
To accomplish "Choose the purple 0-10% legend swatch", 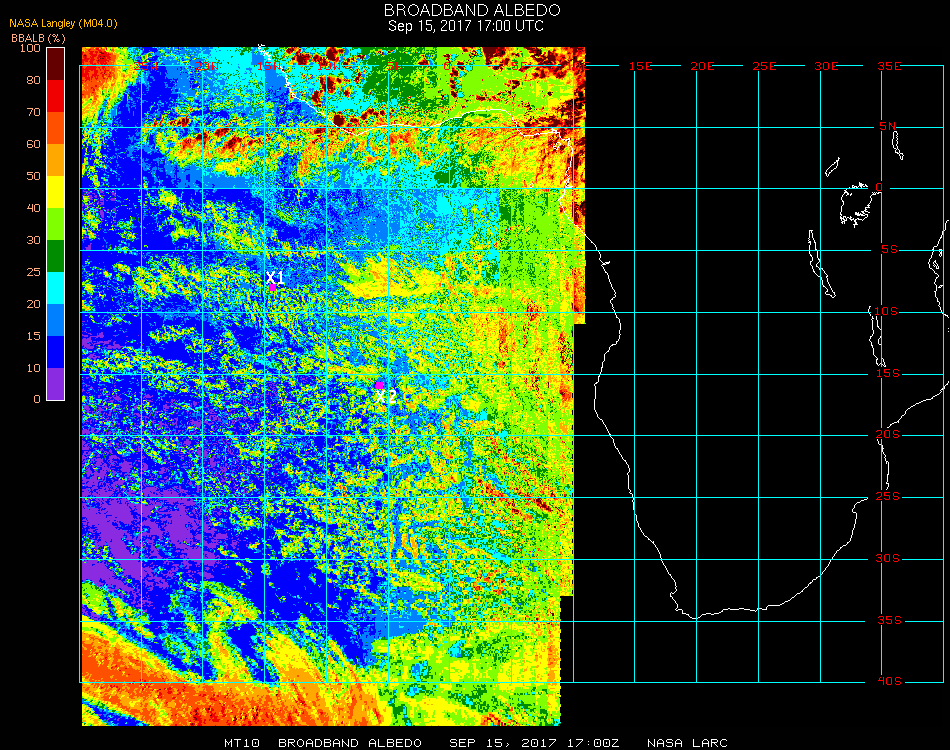I will [x=56, y=384].
